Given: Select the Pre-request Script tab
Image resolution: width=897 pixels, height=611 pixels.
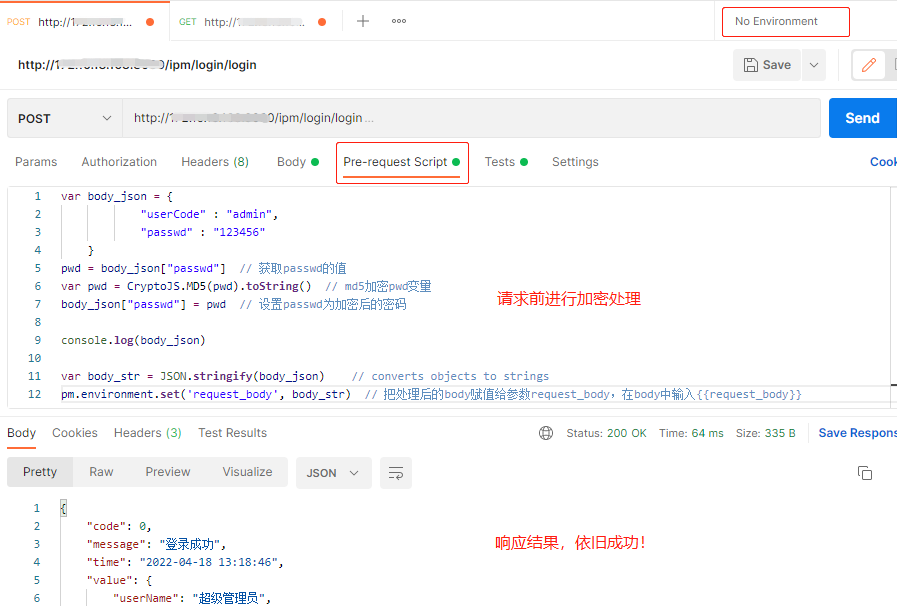Looking at the screenshot, I should 402,162.
